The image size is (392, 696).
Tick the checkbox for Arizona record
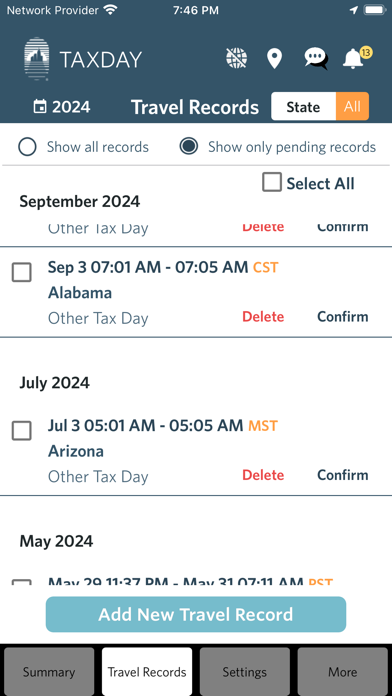(21, 431)
